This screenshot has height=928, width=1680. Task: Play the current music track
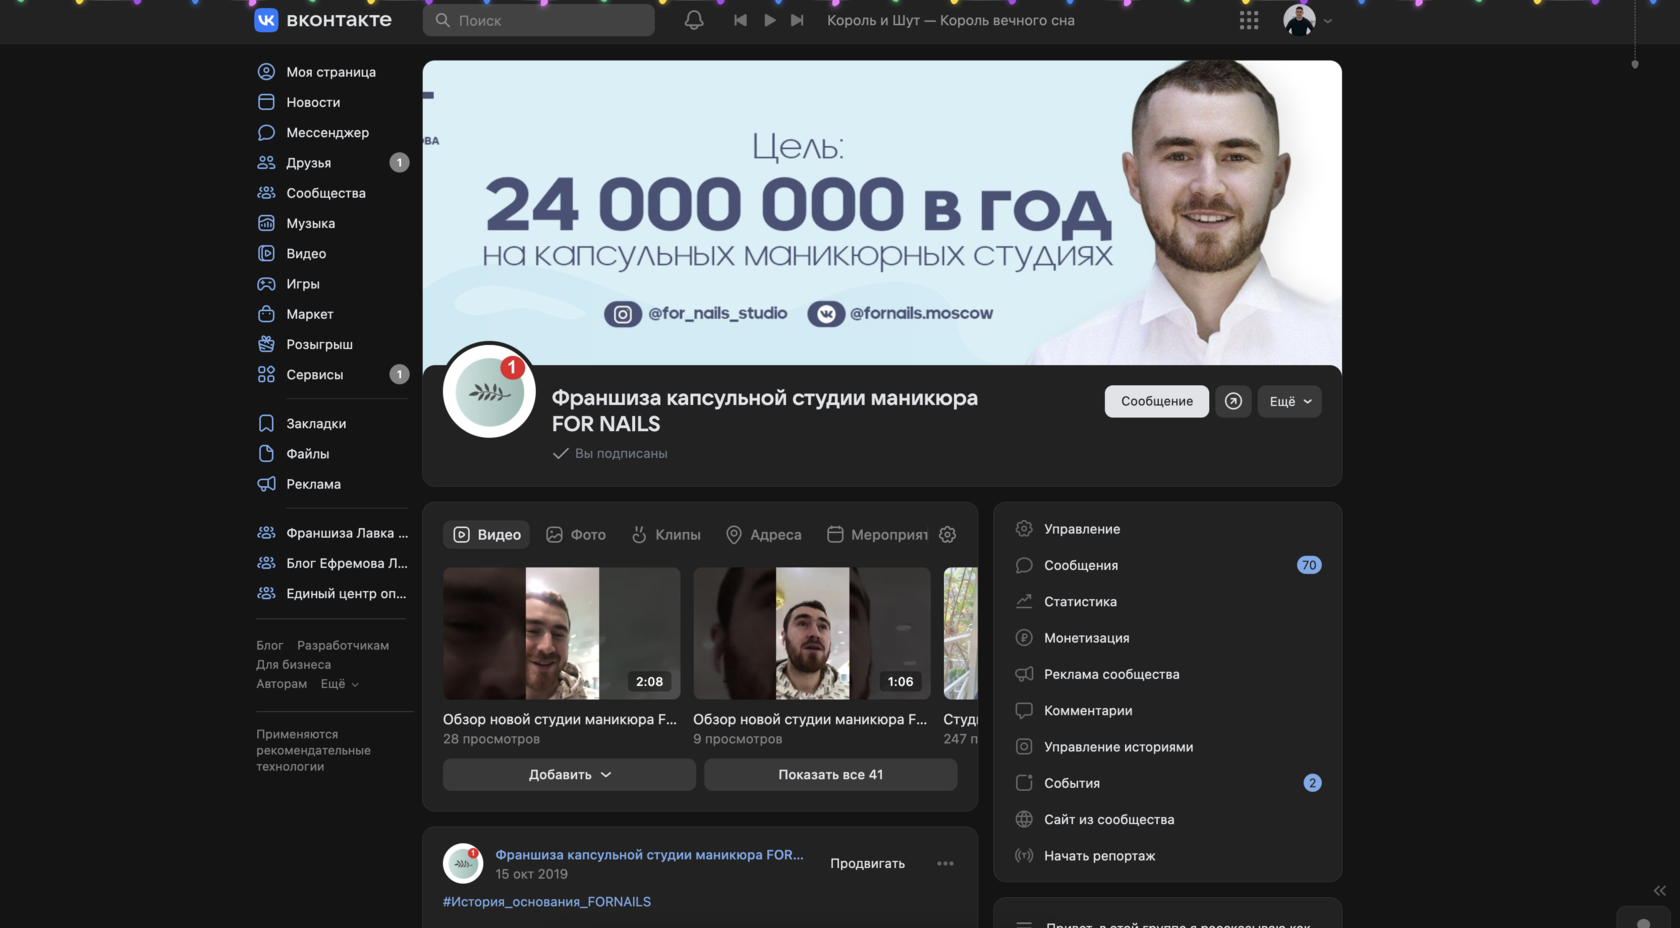click(x=769, y=20)
